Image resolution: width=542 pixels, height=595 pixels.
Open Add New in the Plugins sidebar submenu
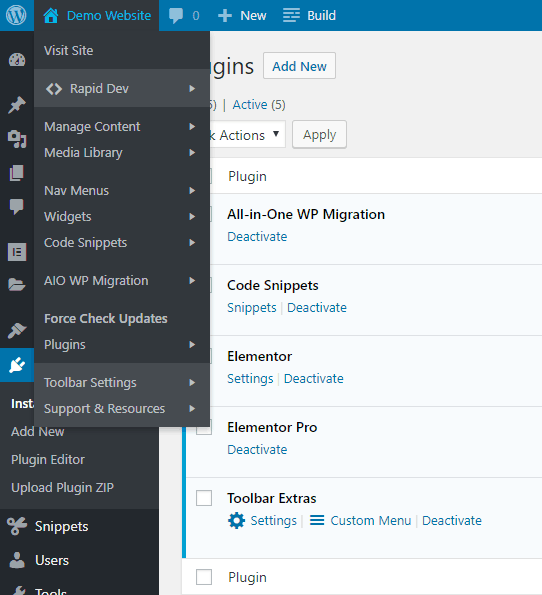click(x=38, y=431)
